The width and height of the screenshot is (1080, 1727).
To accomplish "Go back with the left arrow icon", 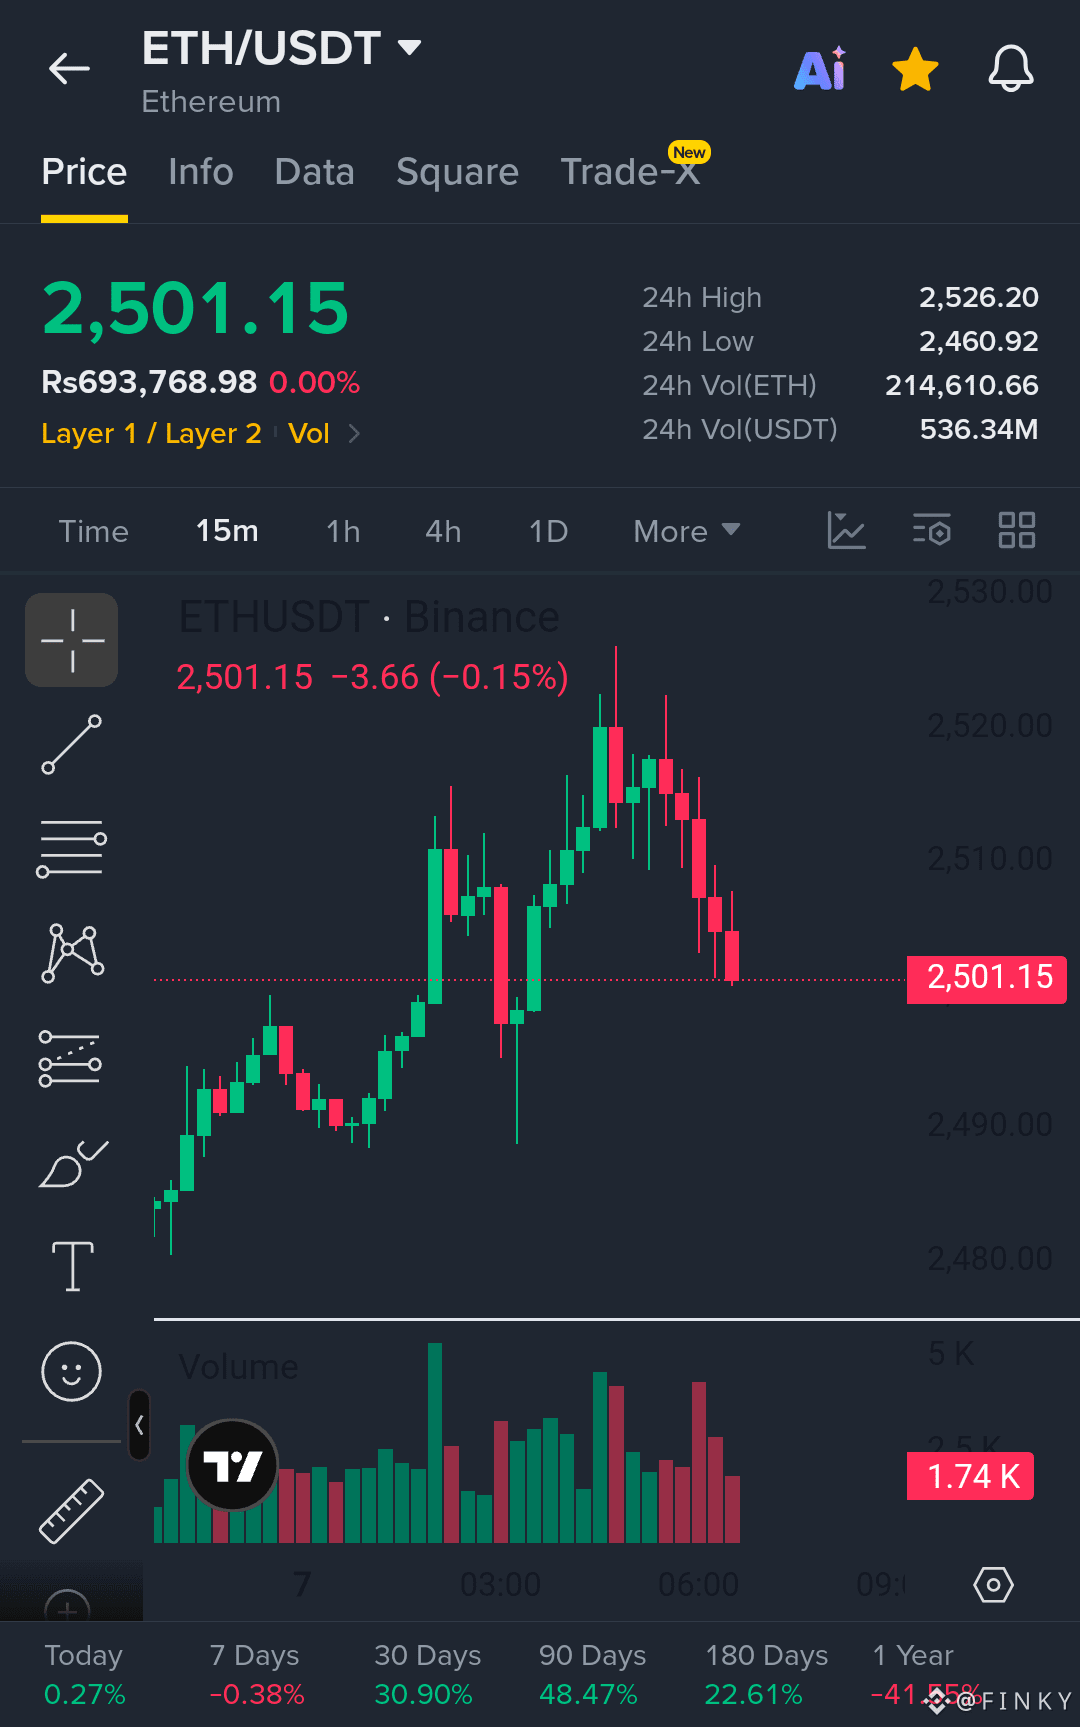I will 69,69.
